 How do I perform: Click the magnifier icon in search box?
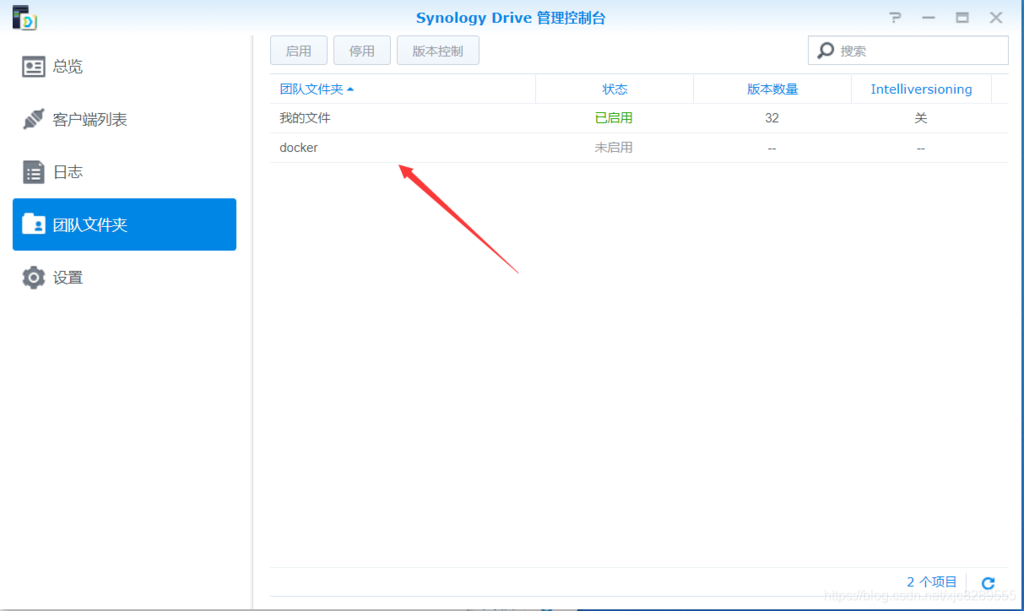pyautogui.click(x=826, y=51)
